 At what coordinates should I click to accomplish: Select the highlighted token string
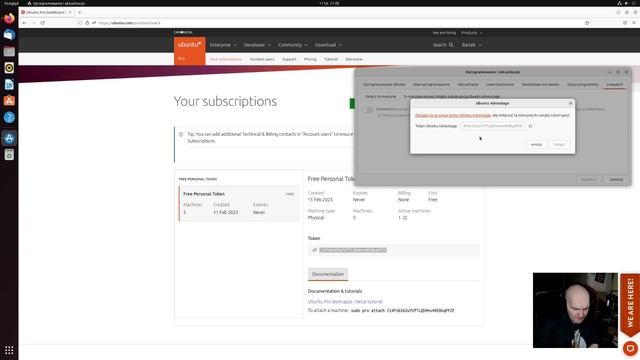(353, 250)
